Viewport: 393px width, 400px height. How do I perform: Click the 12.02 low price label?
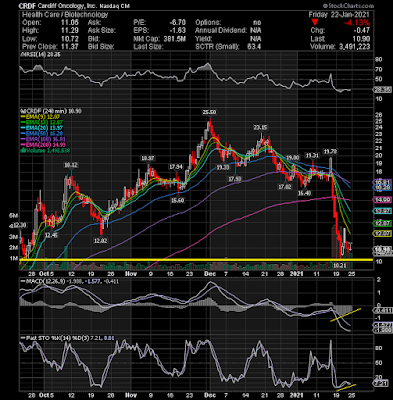100,240
